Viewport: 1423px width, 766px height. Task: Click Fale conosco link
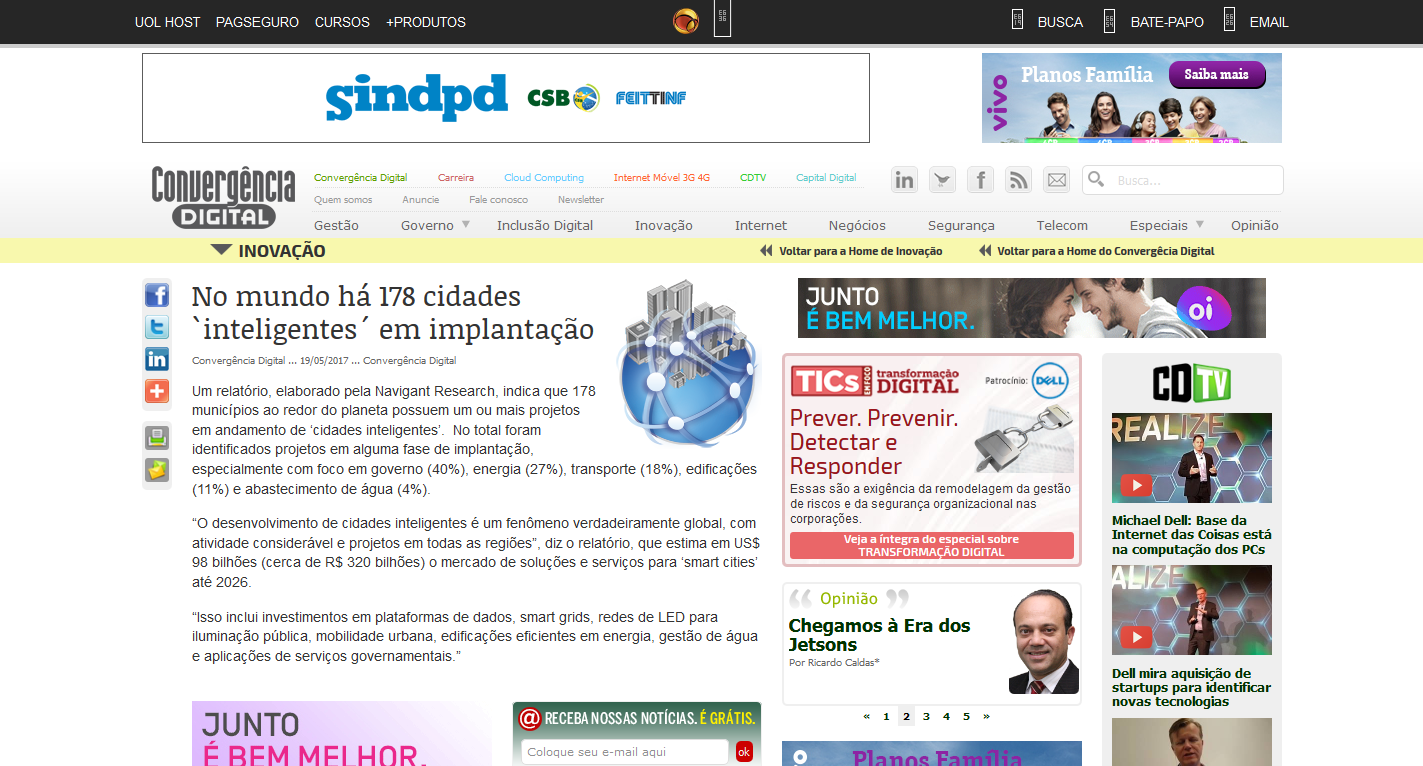click(499, 200)
